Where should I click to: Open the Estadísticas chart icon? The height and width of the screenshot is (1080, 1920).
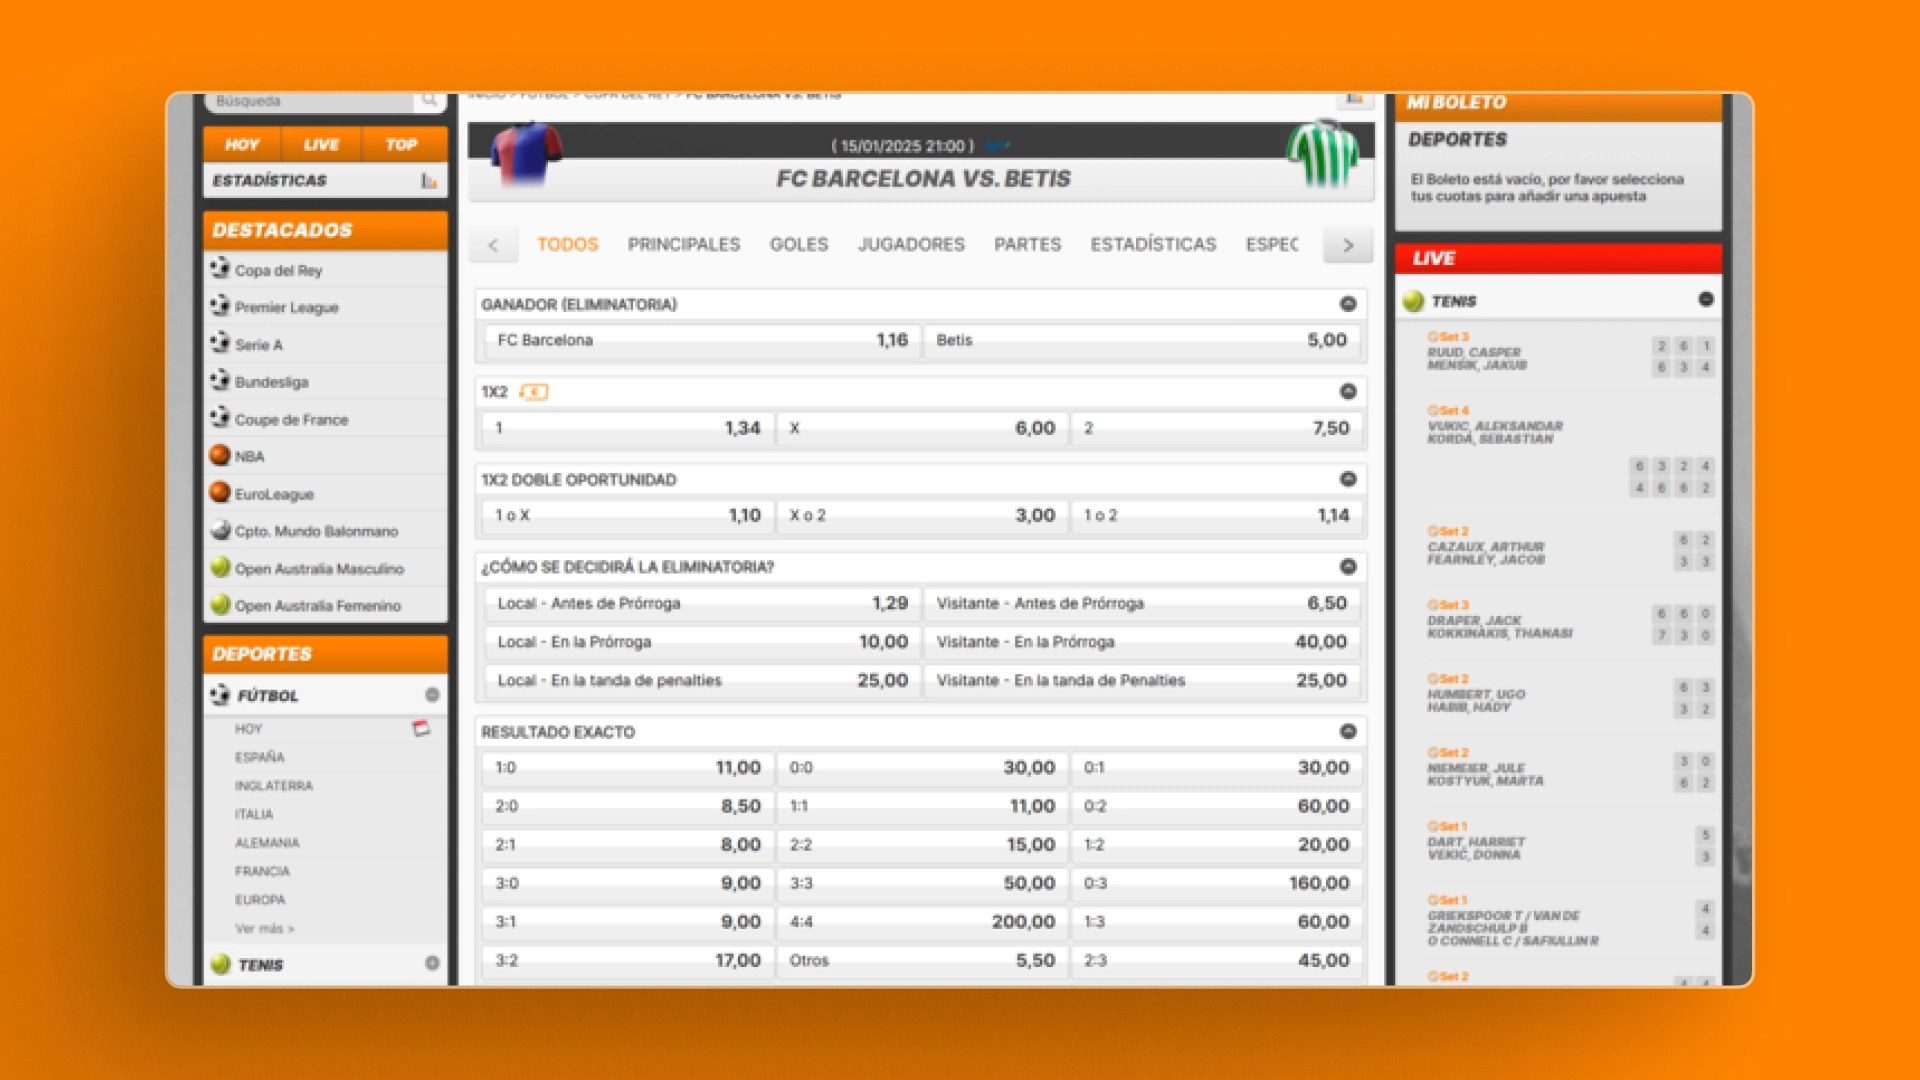click(429, 181)
